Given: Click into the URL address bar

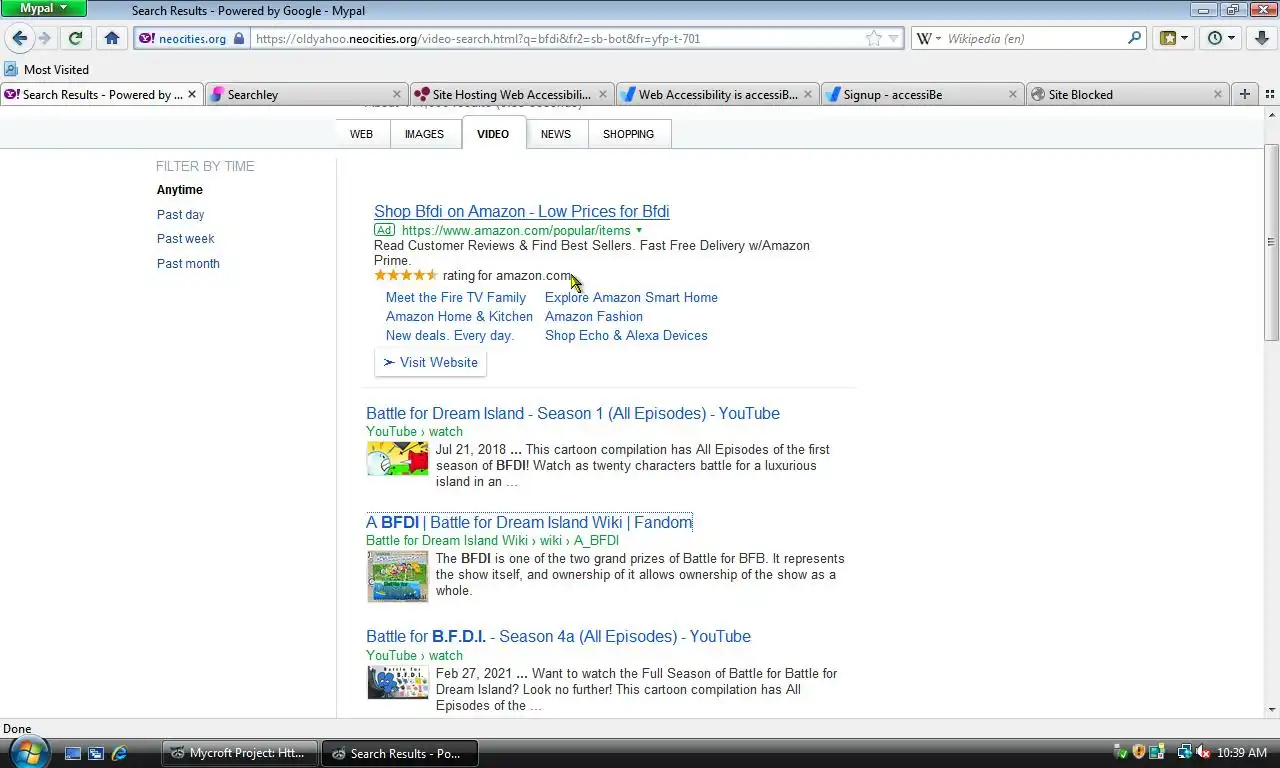Looking at the screenshot, I should 555,38.
